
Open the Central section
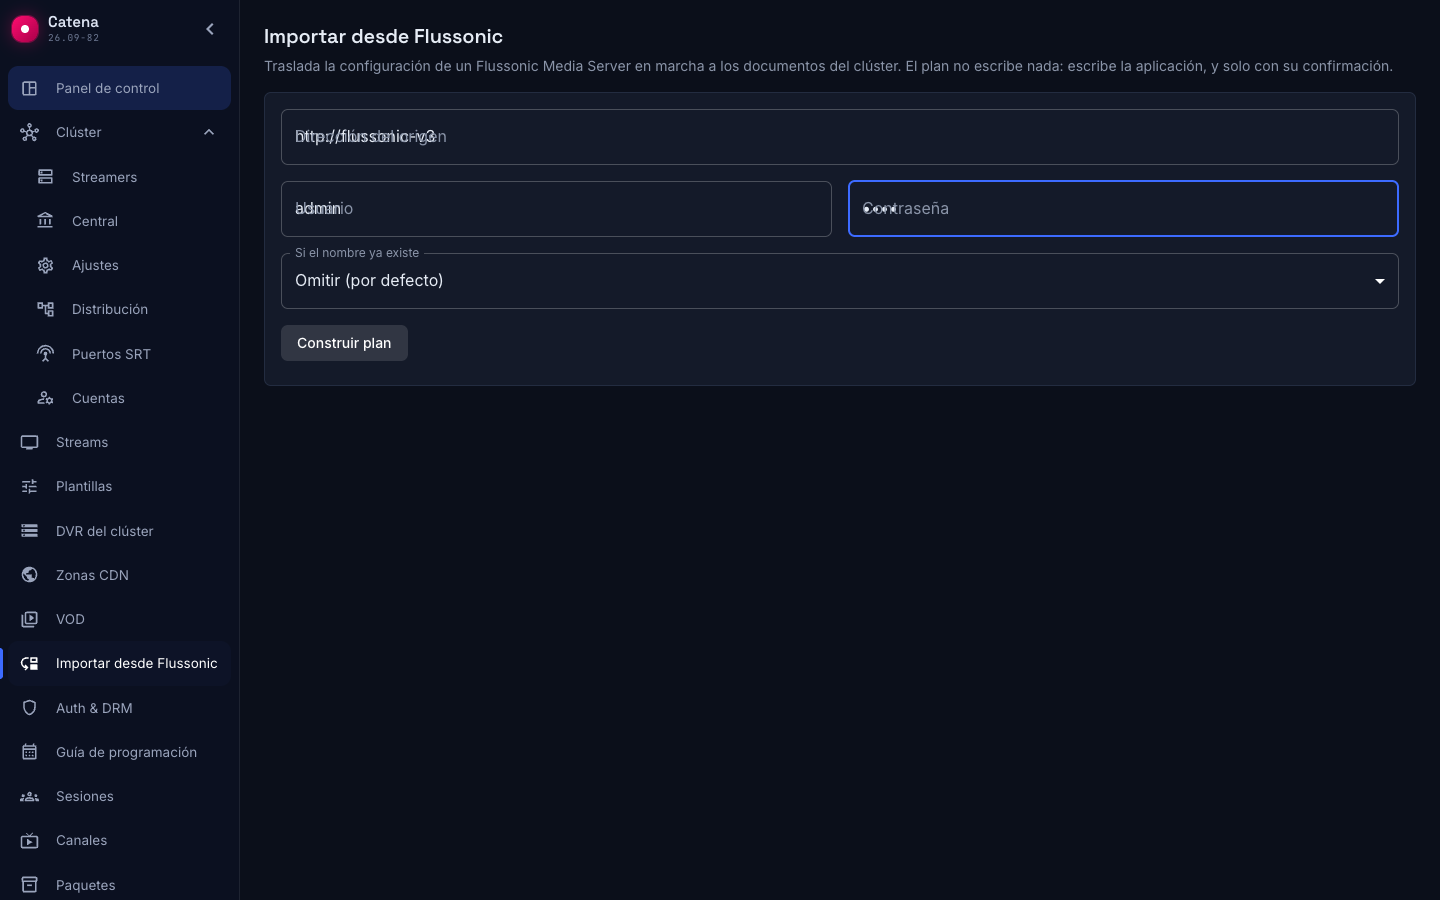119,221
